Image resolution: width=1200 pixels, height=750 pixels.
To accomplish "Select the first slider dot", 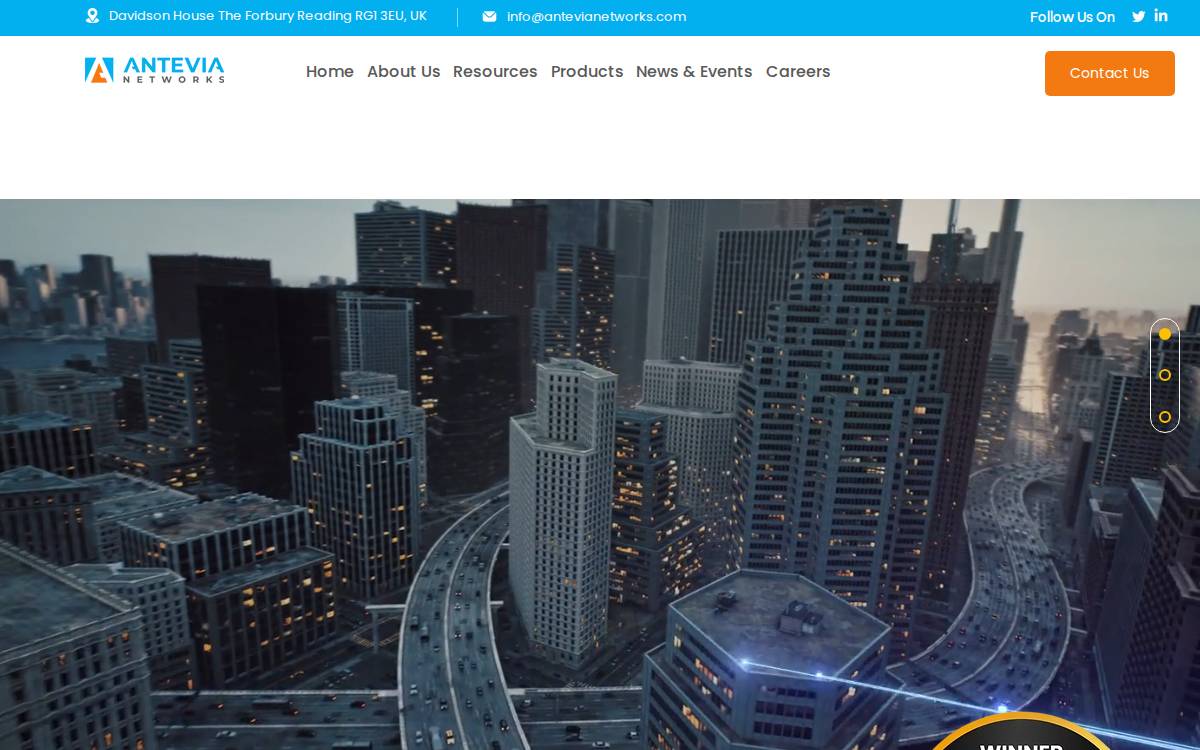I will 1165,334.
